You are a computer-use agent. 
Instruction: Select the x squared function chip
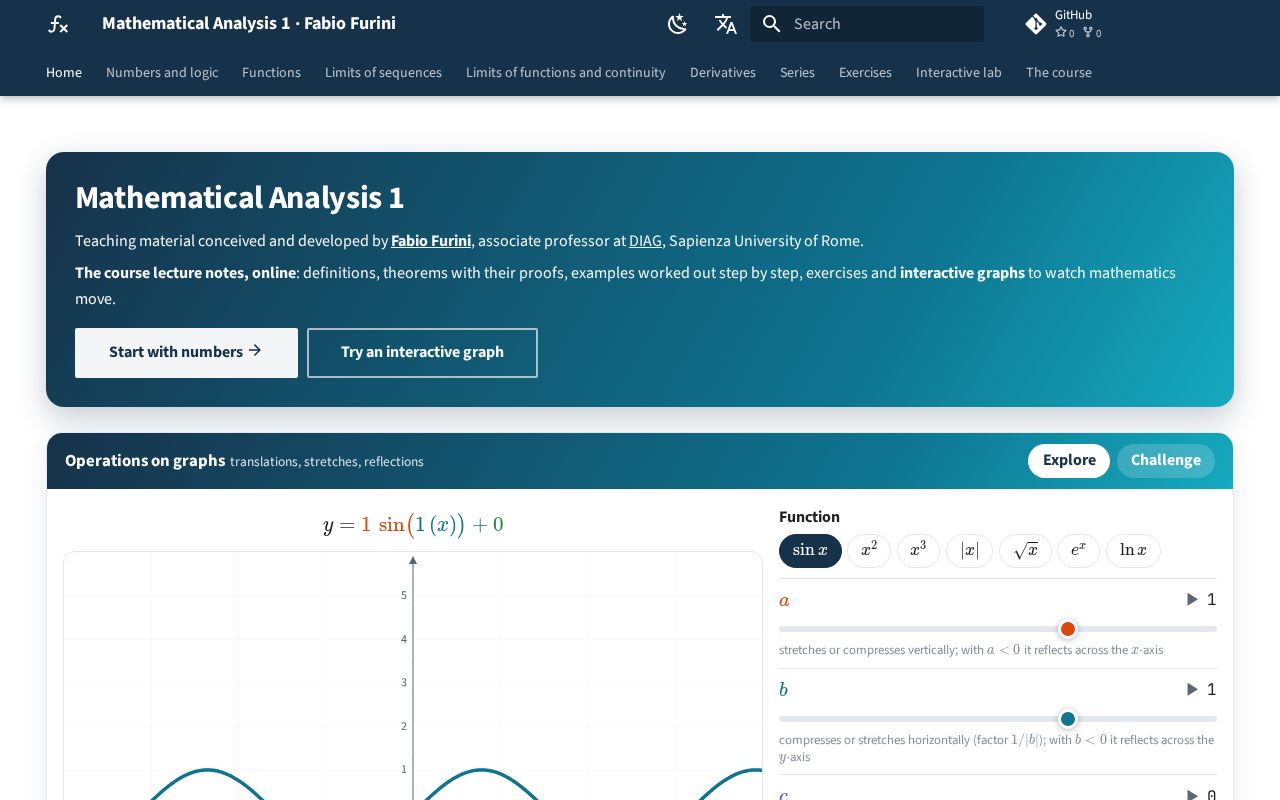tap(869, 551)
